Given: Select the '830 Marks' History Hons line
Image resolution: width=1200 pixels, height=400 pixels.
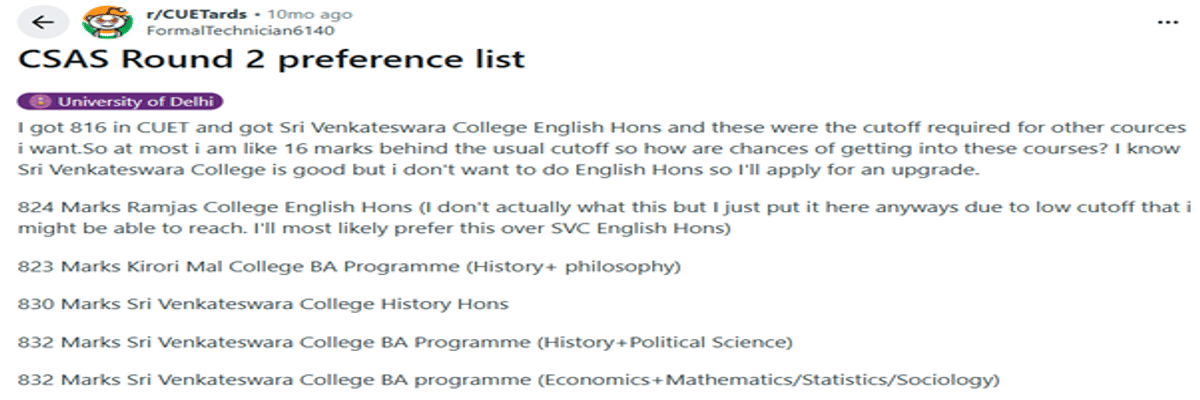Looking at the screenshot, I should tap(263, 304).
